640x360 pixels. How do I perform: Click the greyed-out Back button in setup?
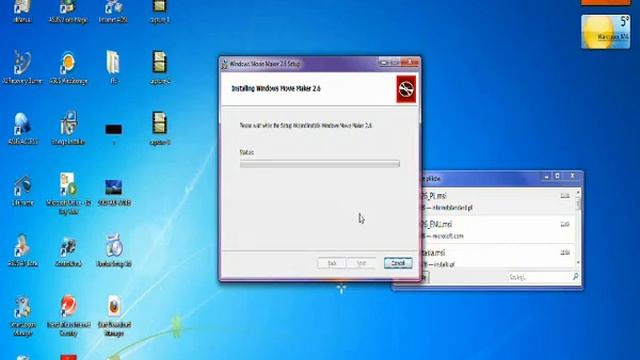[332, 263]
